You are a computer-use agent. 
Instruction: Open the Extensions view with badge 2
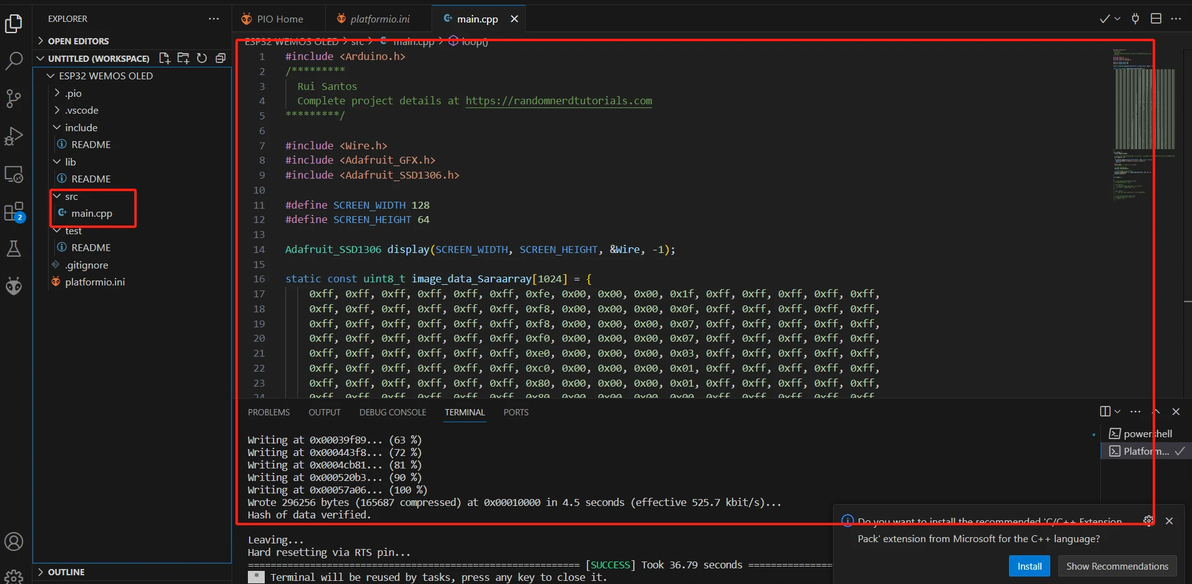14,211
